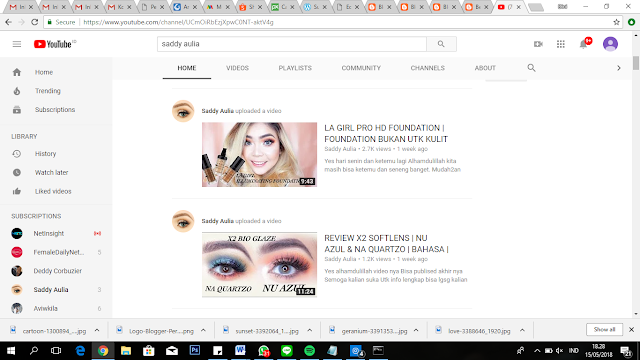Show hidden system tray icons
Image resolution: width=640 pixels, height=360 pixels.
pos(537,351)
